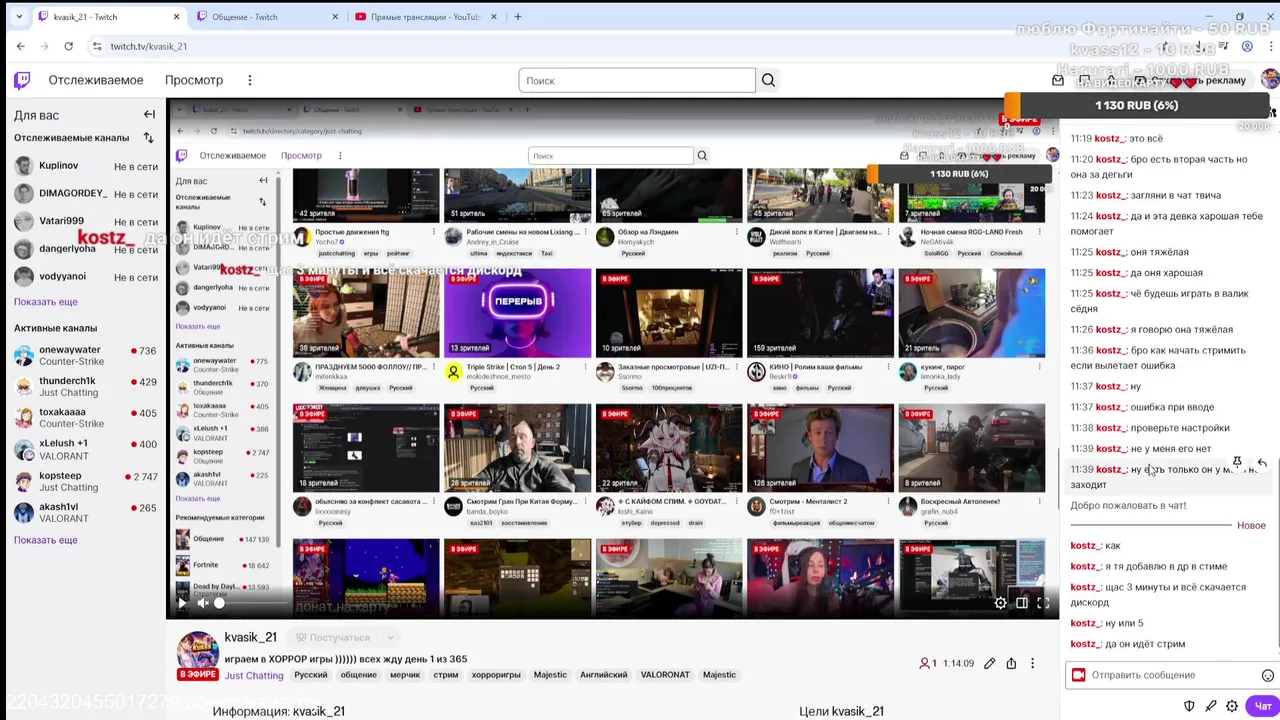The height and width of the screenshot is (720, 1280).
Task: Open the thunderch1k Just Chatting channel
Action: (86, 387)
